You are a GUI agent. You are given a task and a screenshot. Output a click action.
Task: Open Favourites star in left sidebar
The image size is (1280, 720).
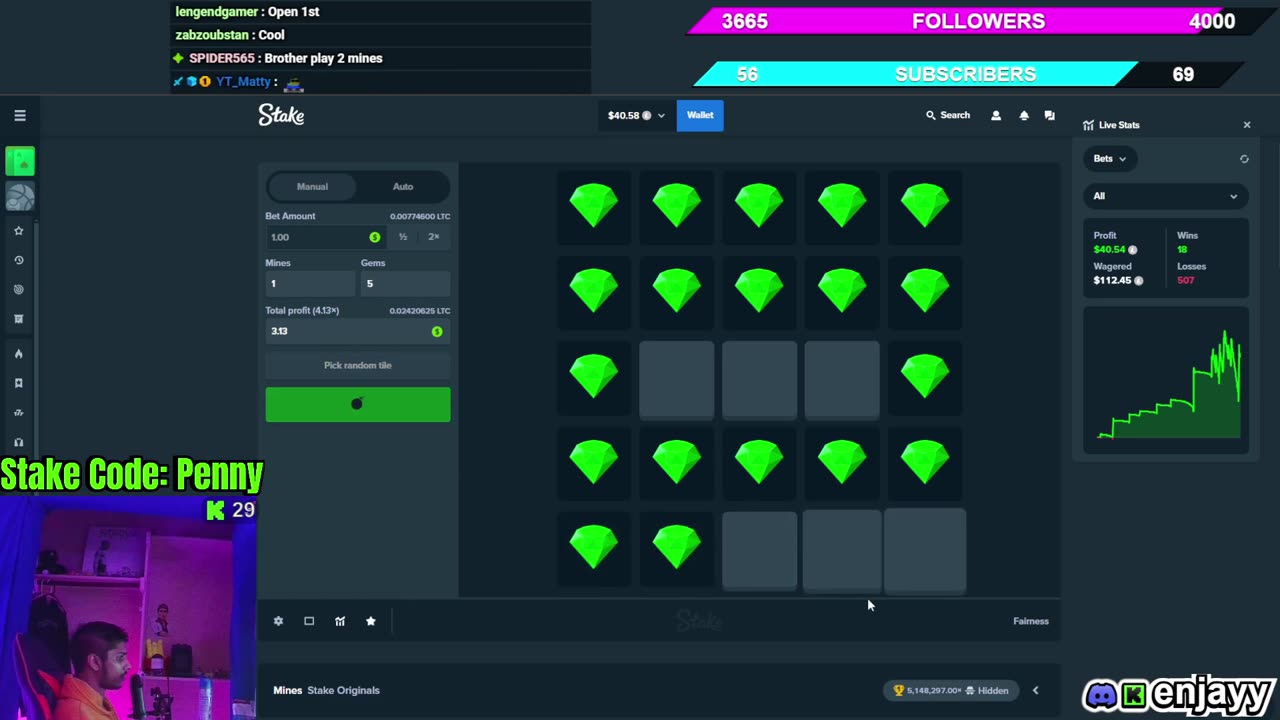click(x=18, y=231)
